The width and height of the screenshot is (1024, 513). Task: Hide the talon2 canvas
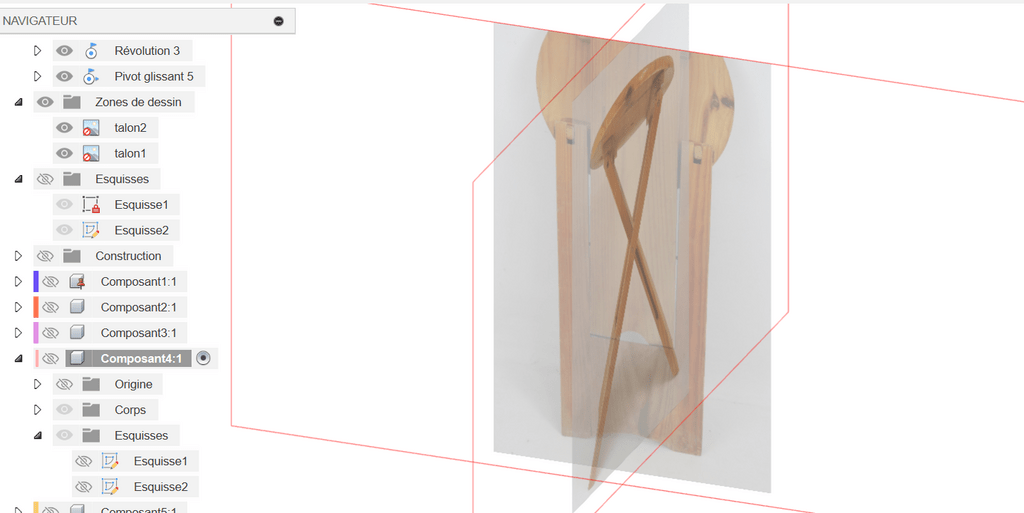(x=64, y=128)
